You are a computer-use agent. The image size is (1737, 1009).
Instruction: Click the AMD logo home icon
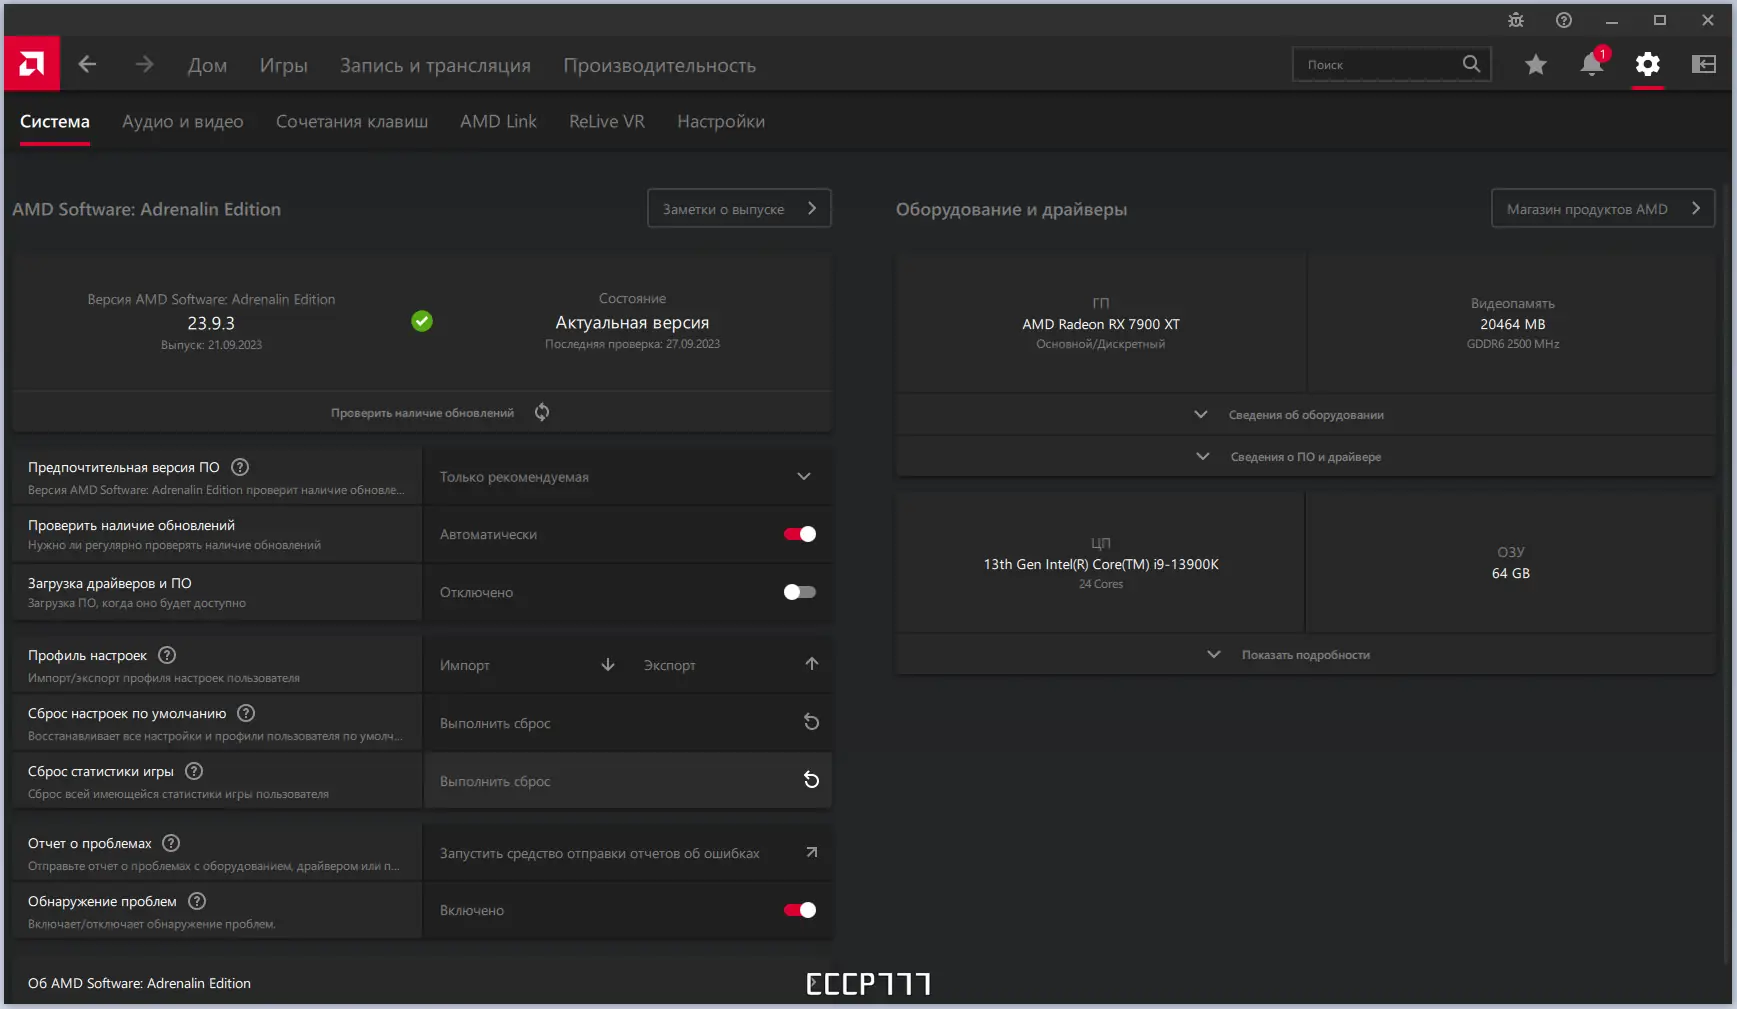(32, 65)
